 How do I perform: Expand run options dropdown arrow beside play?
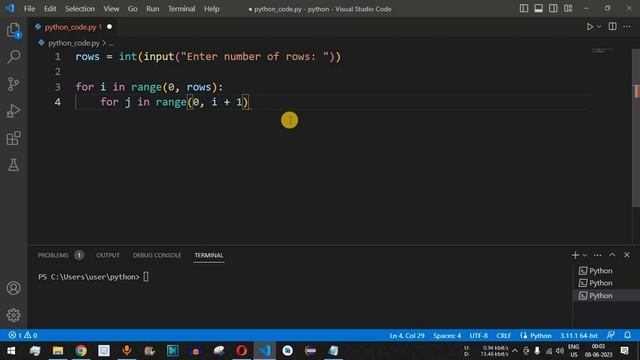[599, 27]
